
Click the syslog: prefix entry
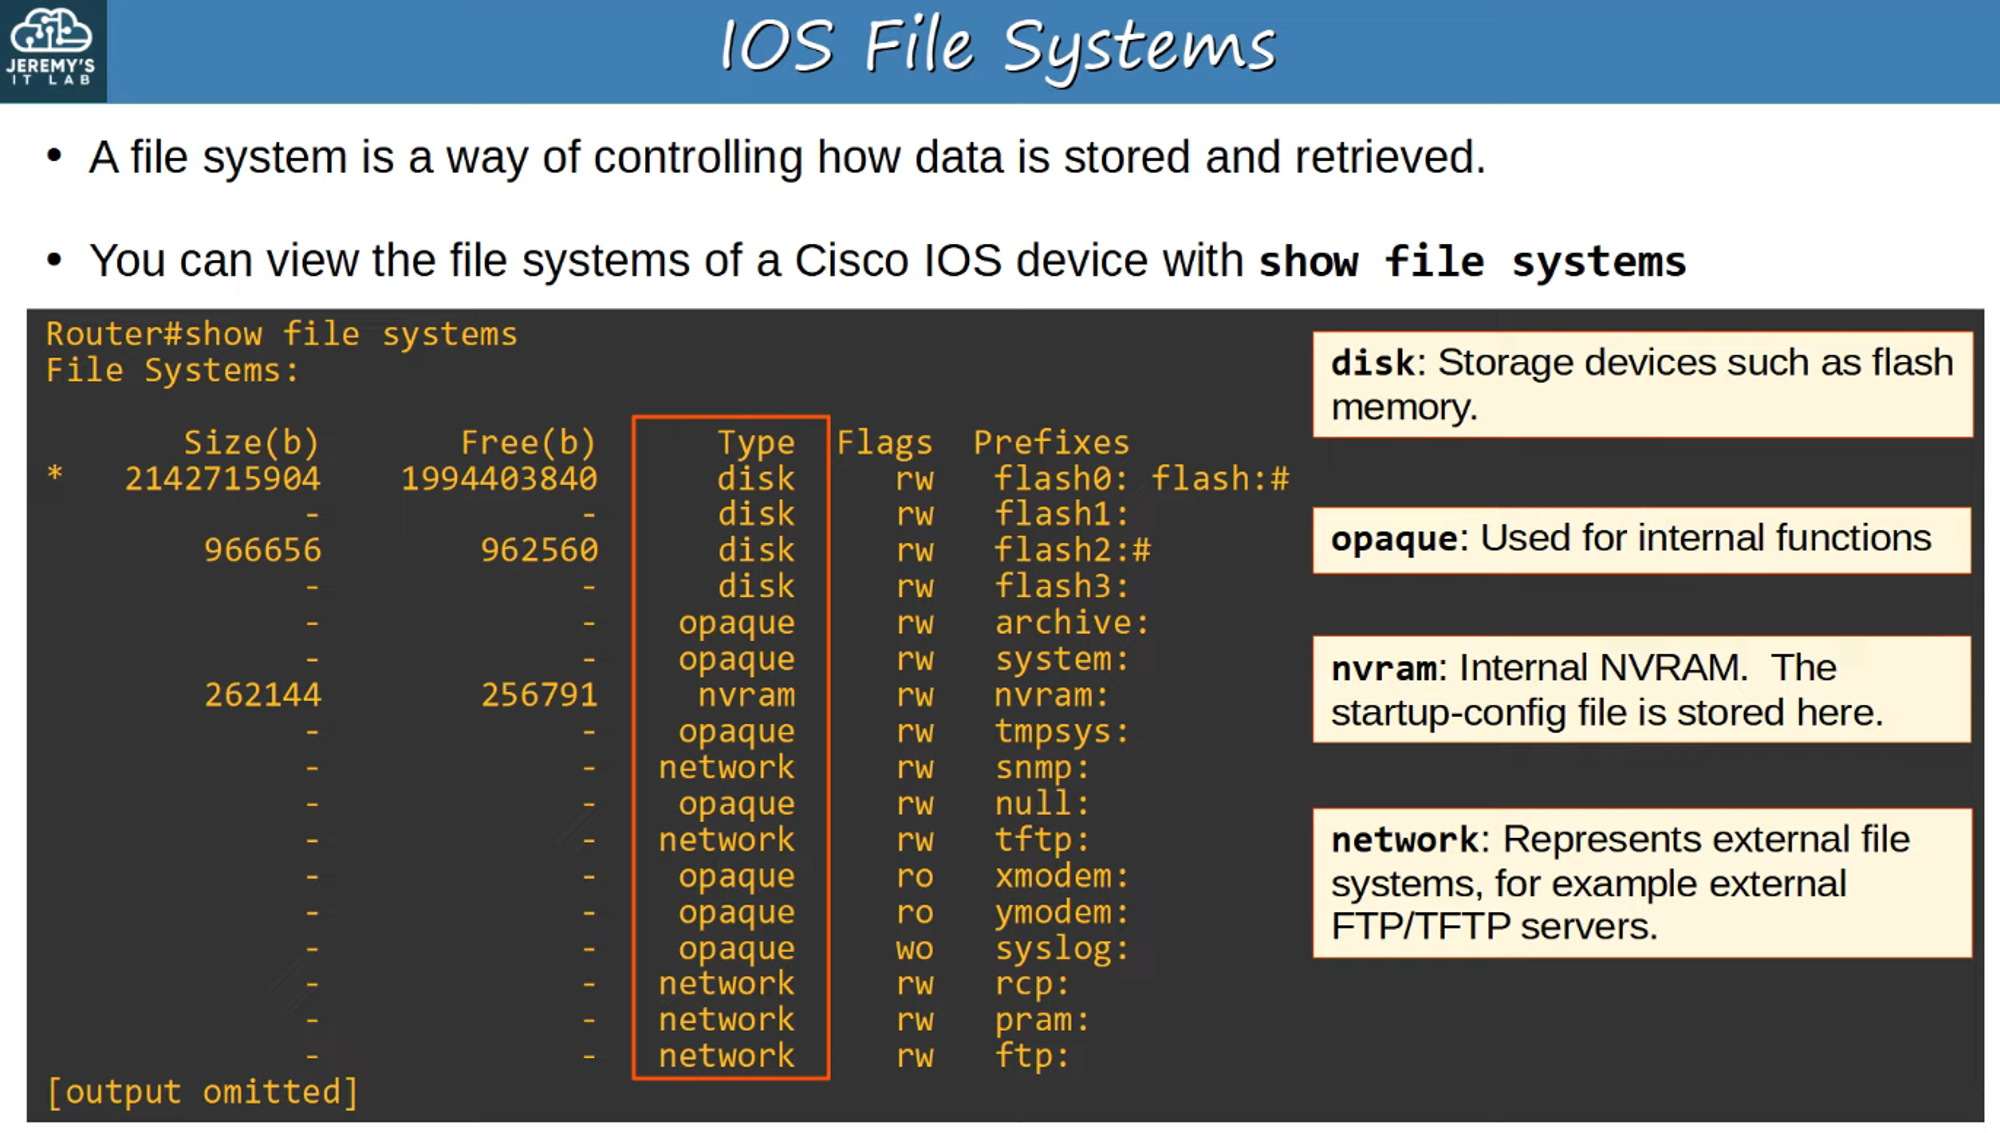pos(1061,948)
